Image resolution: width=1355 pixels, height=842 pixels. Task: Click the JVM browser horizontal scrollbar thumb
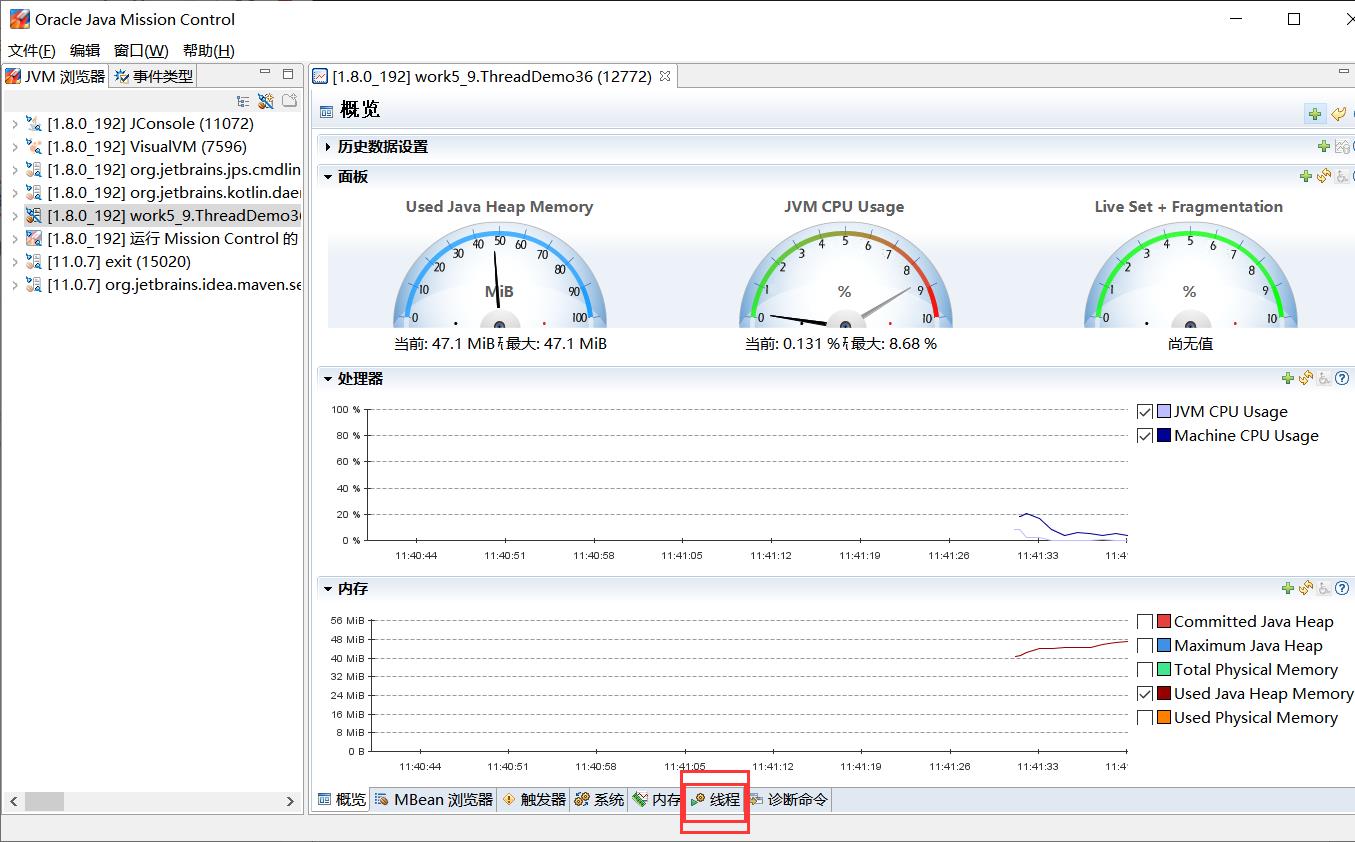click(x=45, y=801)
